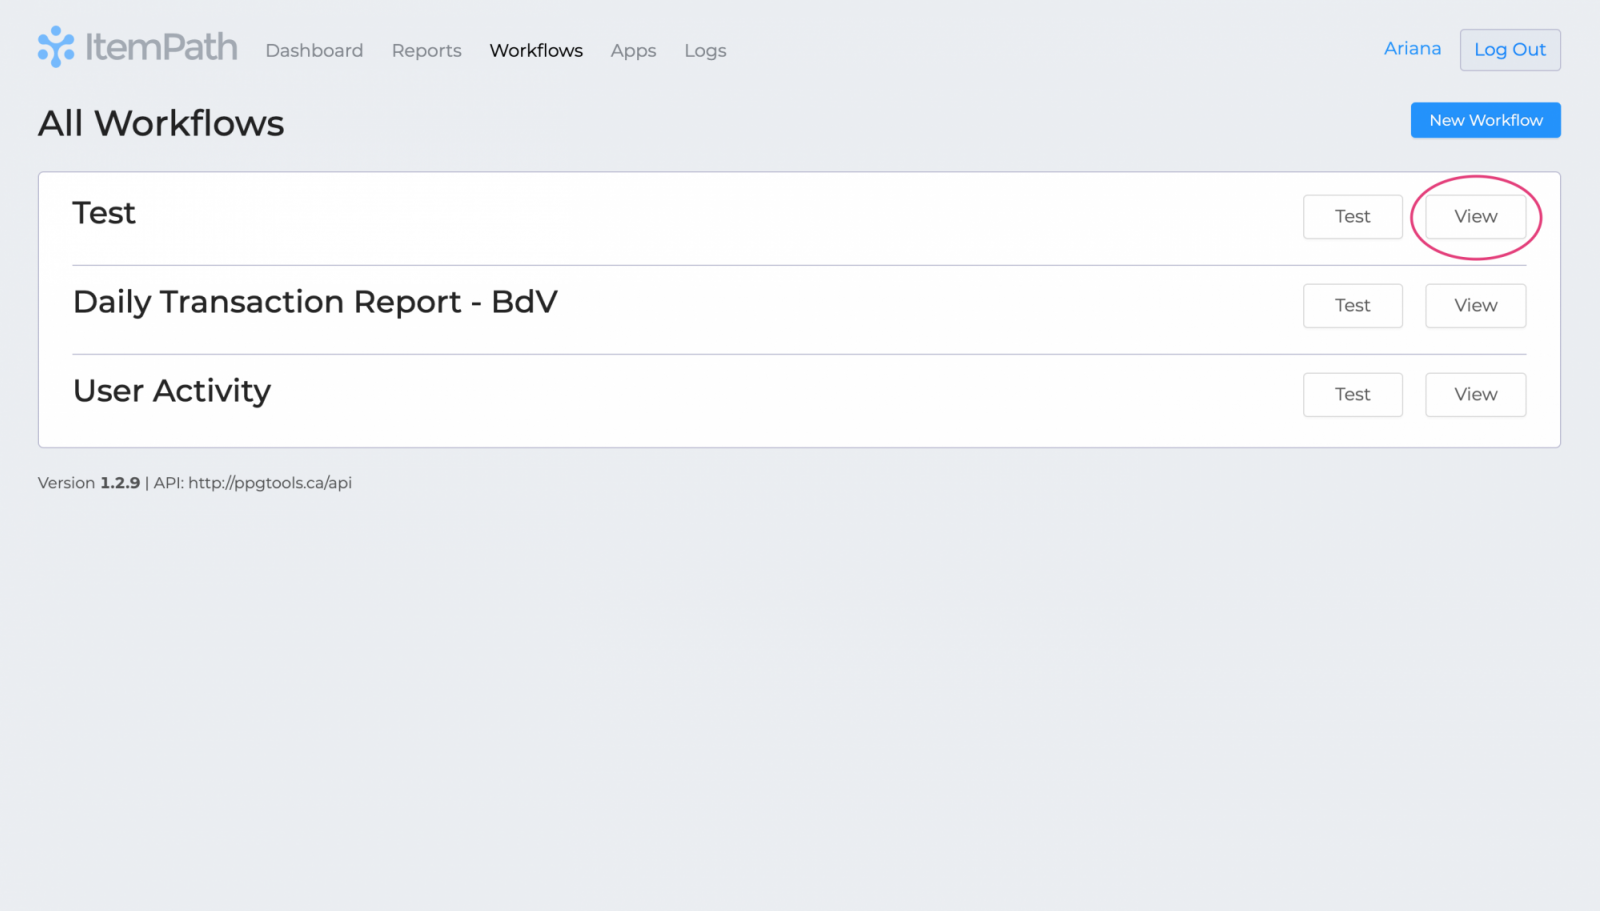The height and width of the screenshot is (911, 1600).
Task: Click the version 1.2.9 footer text
Action: (89, 483)
